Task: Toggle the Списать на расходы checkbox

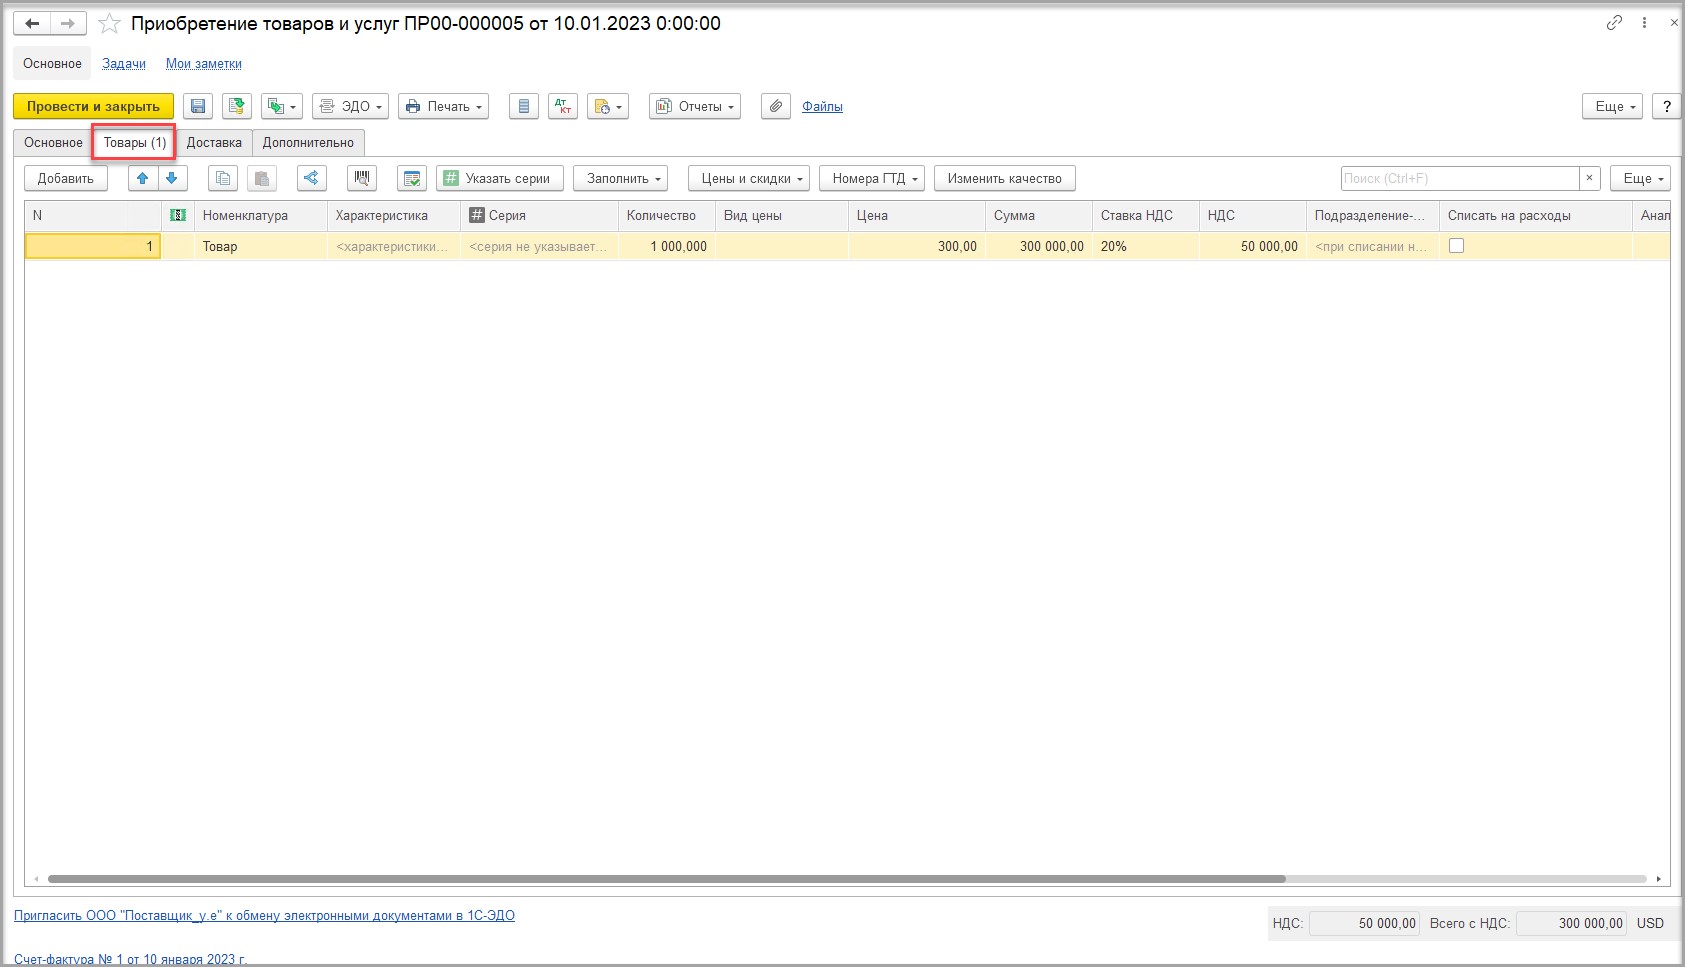Action: click(1456, 246)
